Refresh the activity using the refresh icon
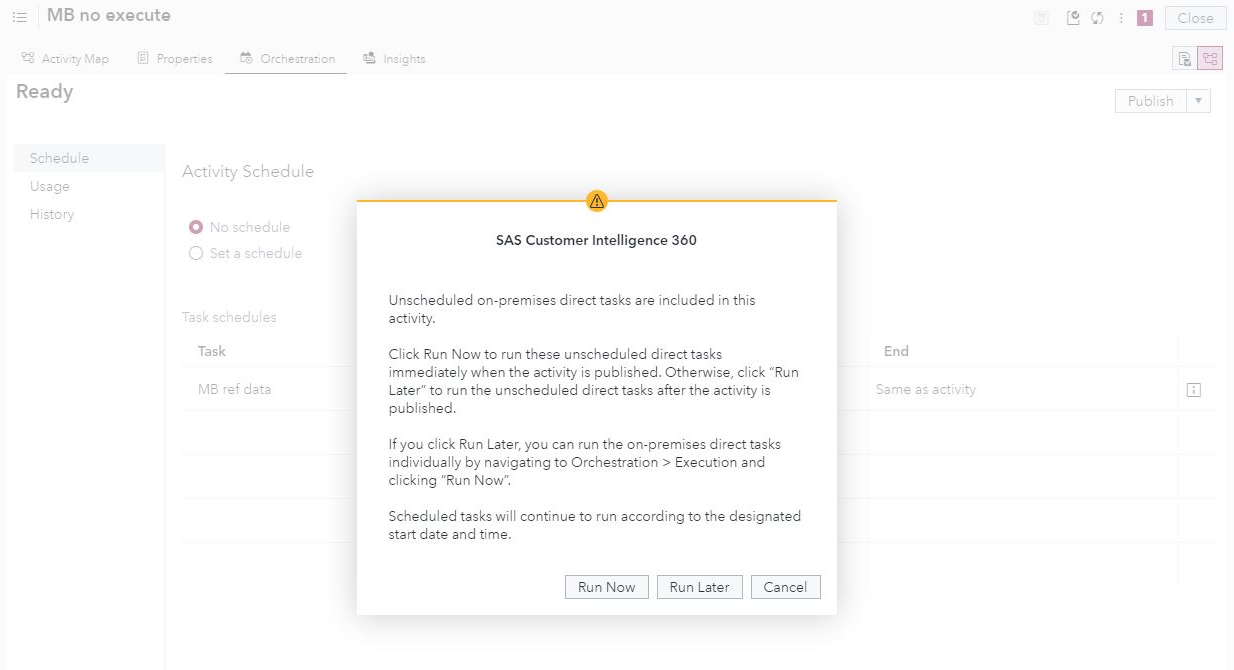The image size is (1234, 670). click(x=1097, y=17)
